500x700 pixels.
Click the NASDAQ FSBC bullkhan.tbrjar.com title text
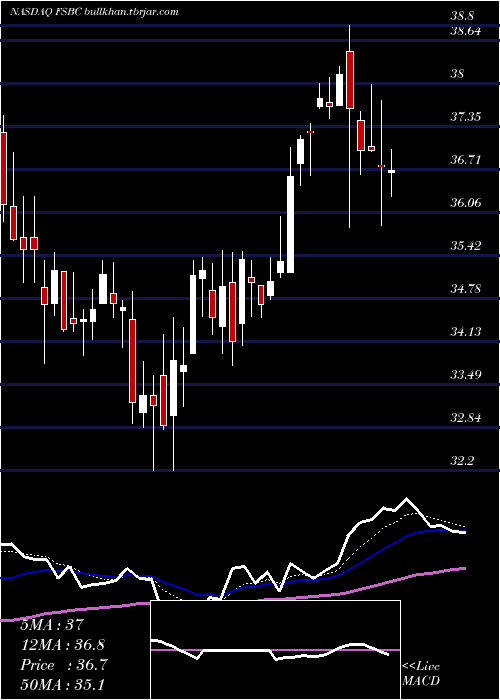tap(94, 12)
